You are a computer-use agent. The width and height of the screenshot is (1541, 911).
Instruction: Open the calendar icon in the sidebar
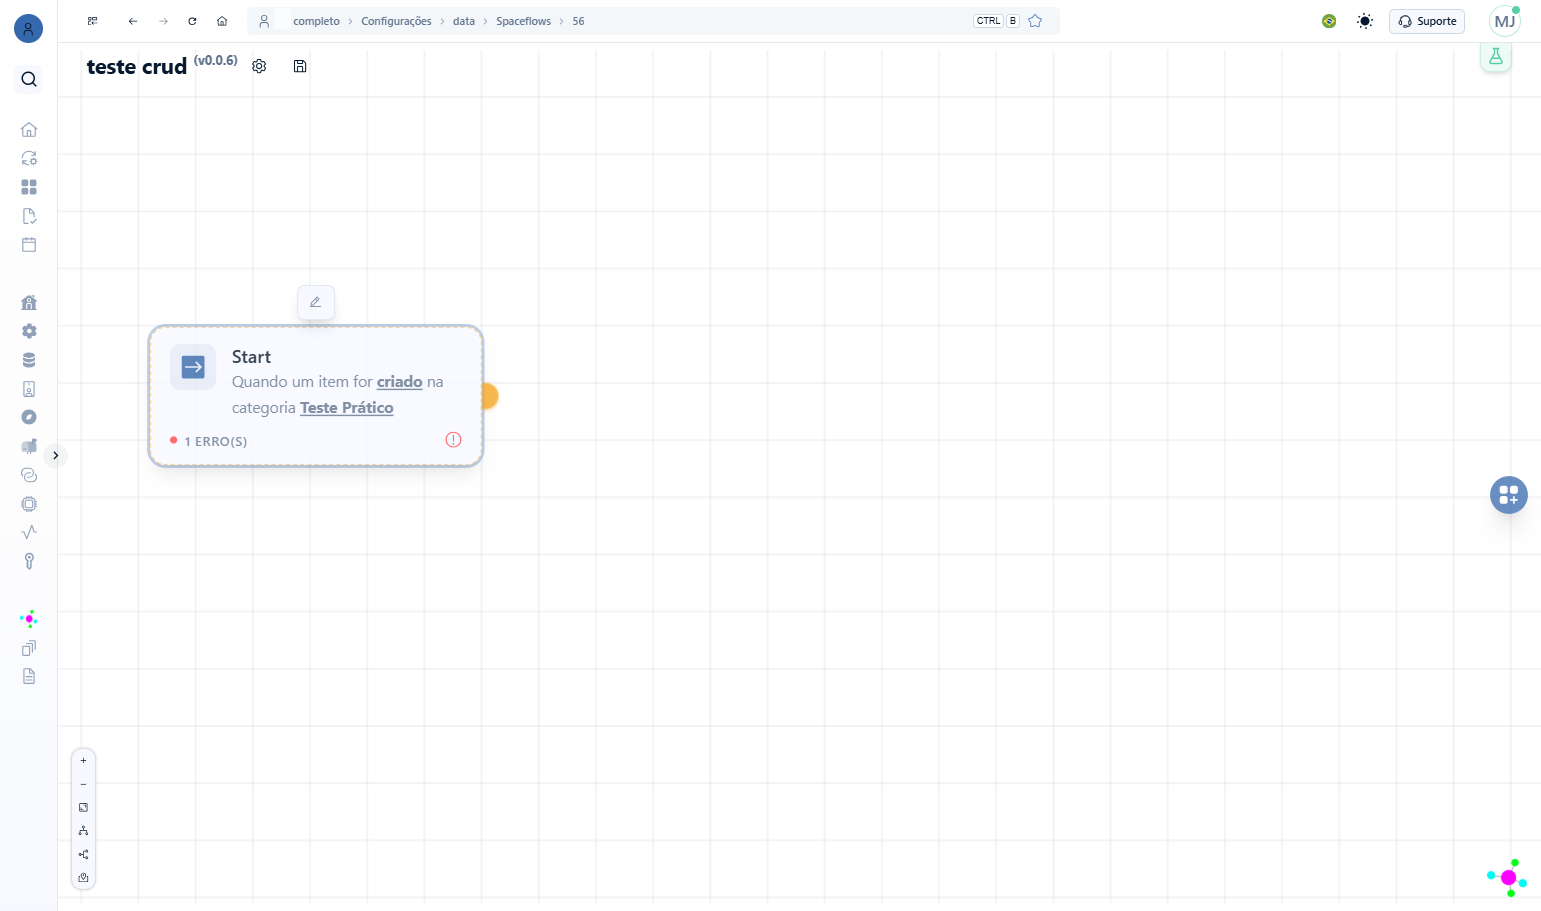coord(29,245)
